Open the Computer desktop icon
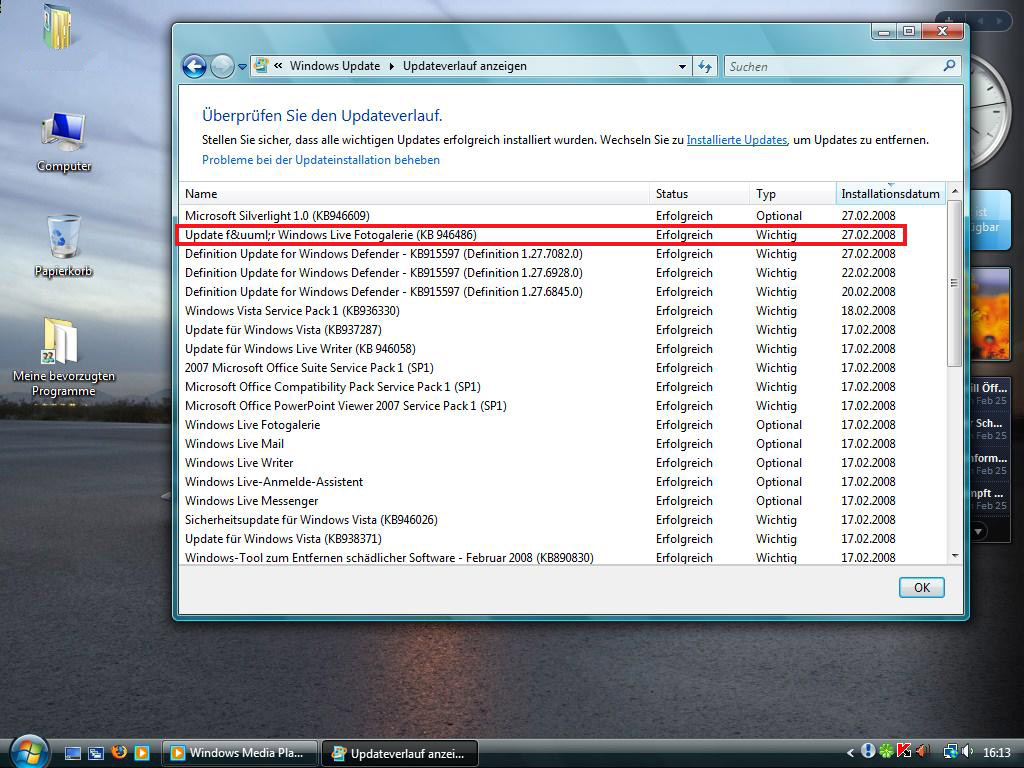Viewport: 1024px width, 768px height. 64,141
